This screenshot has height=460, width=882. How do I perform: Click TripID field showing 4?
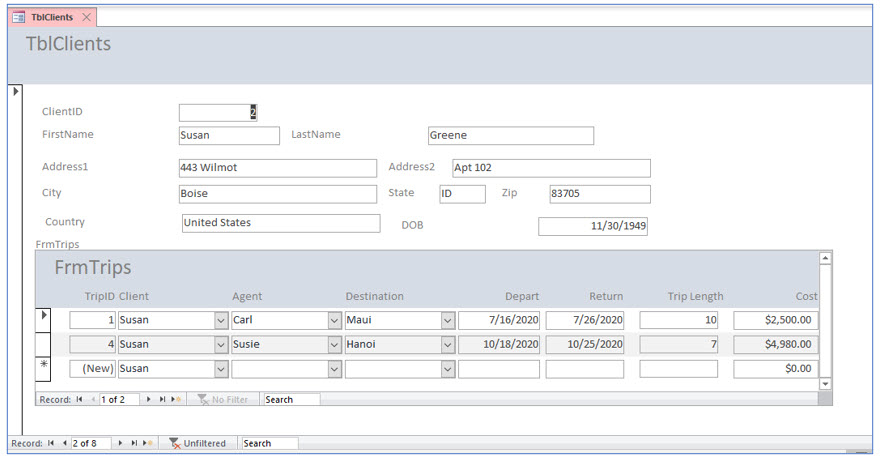(x=93, y=345)
